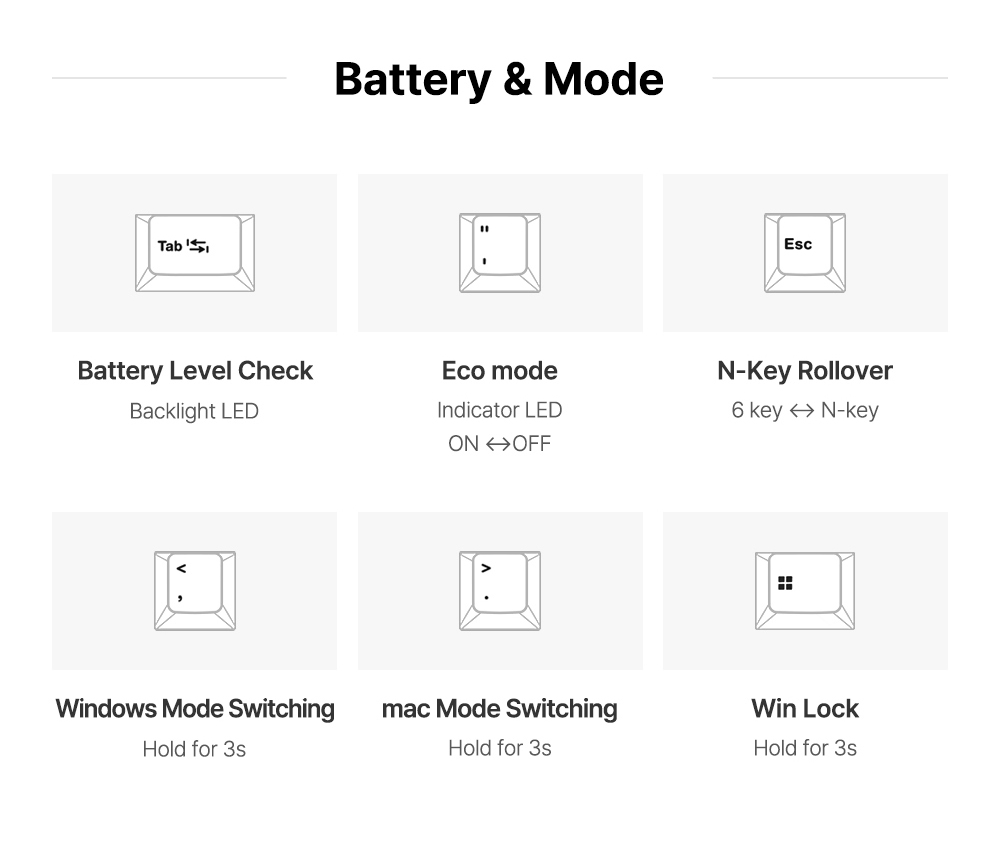Click the Backlight LED description text
The height and width of the screenshot is (849, 1000).
coord(195,411)
